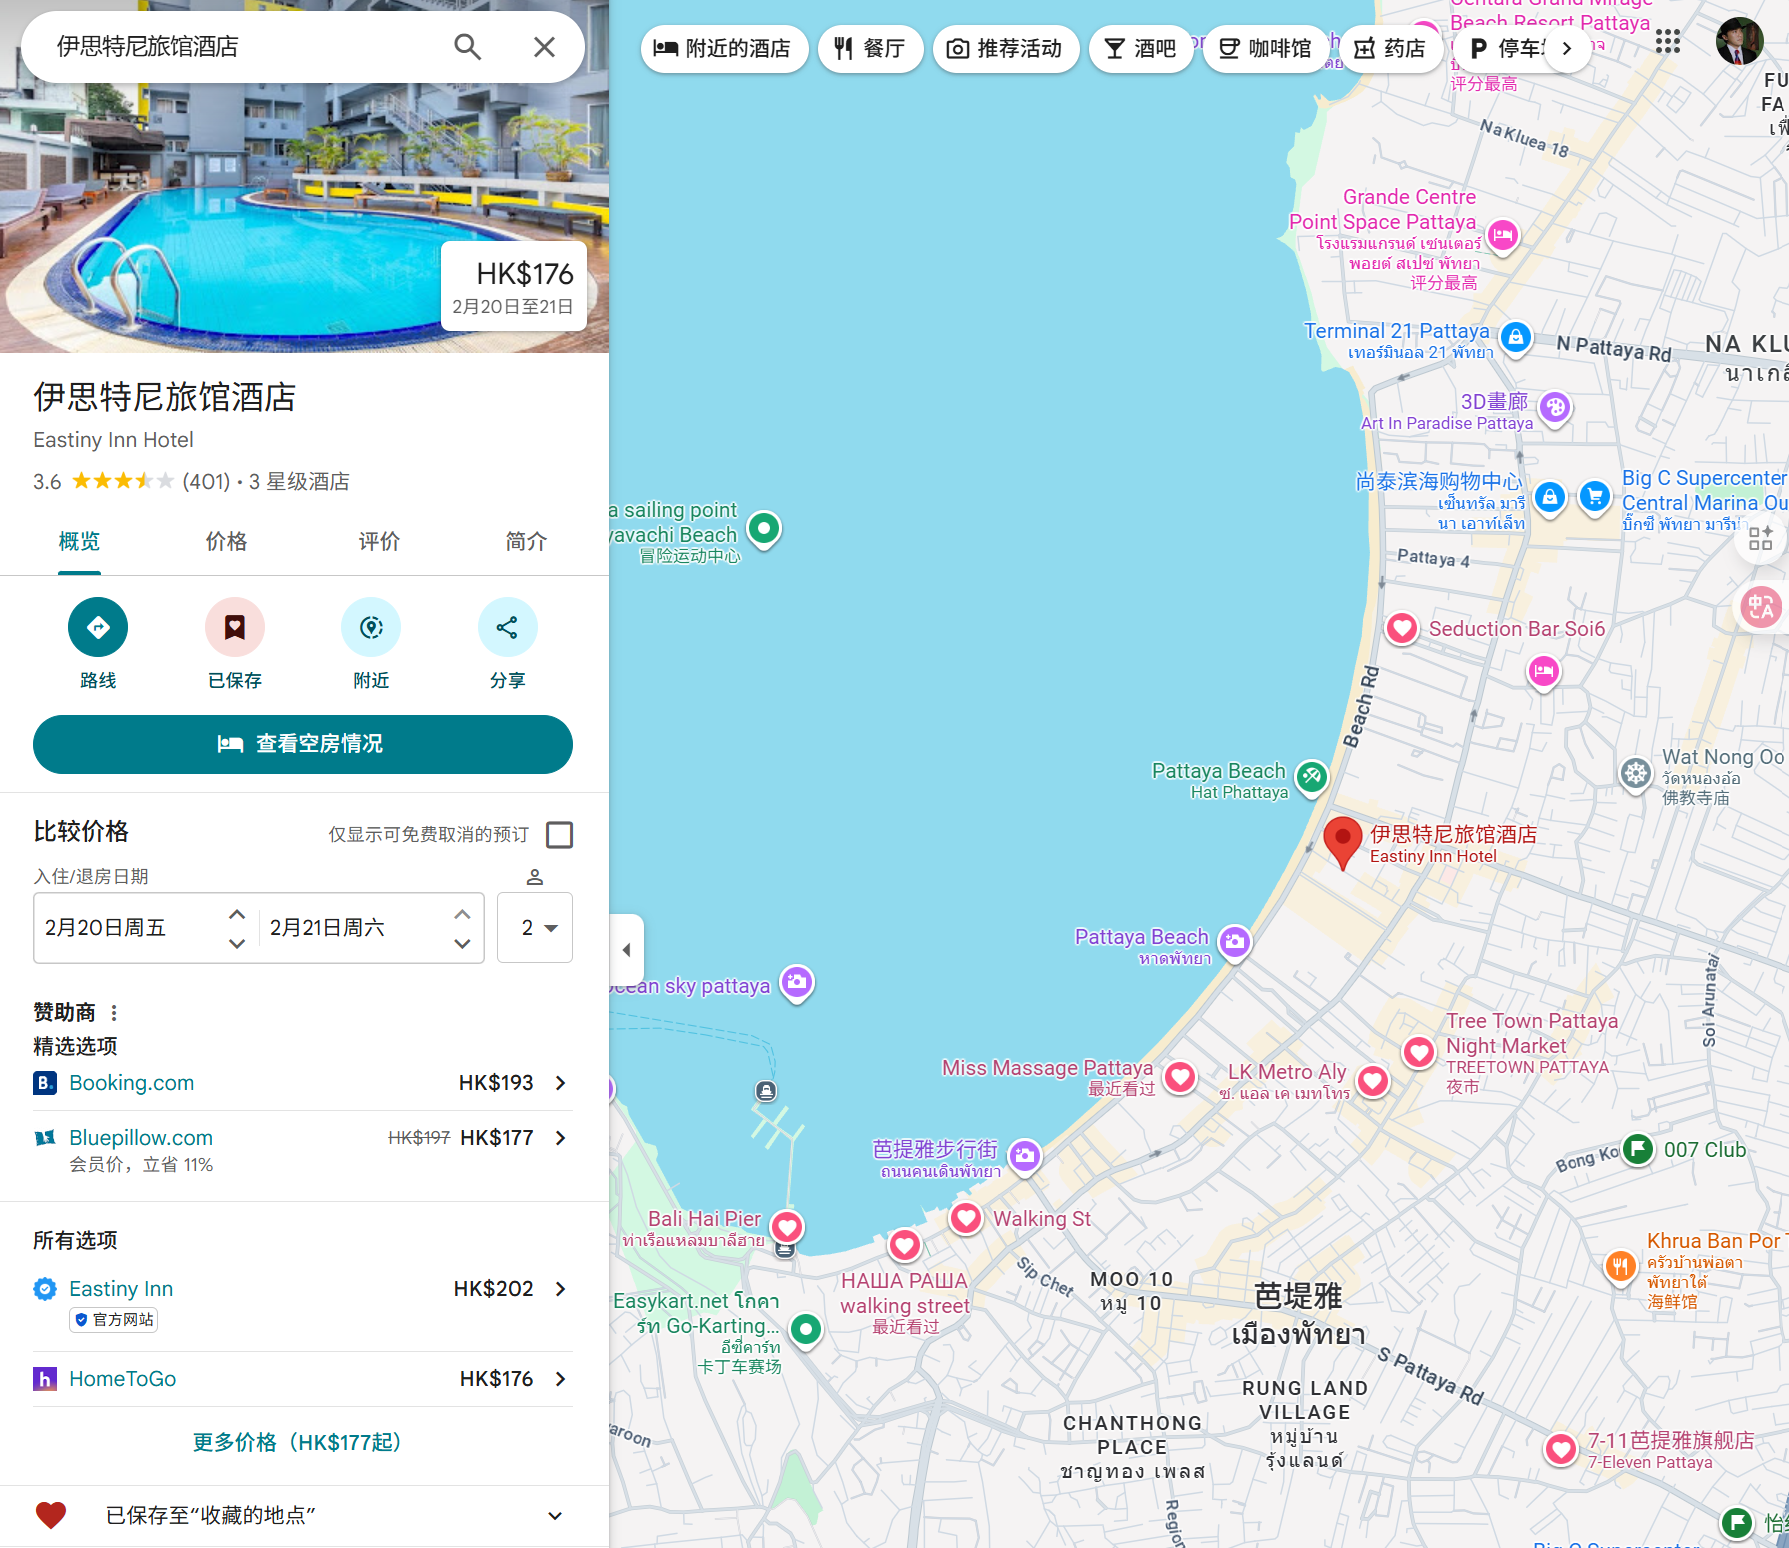
Task: Click Khrua Ban Por restaurant marker
Action: pyautogui.click(x=1620, y=1267)
